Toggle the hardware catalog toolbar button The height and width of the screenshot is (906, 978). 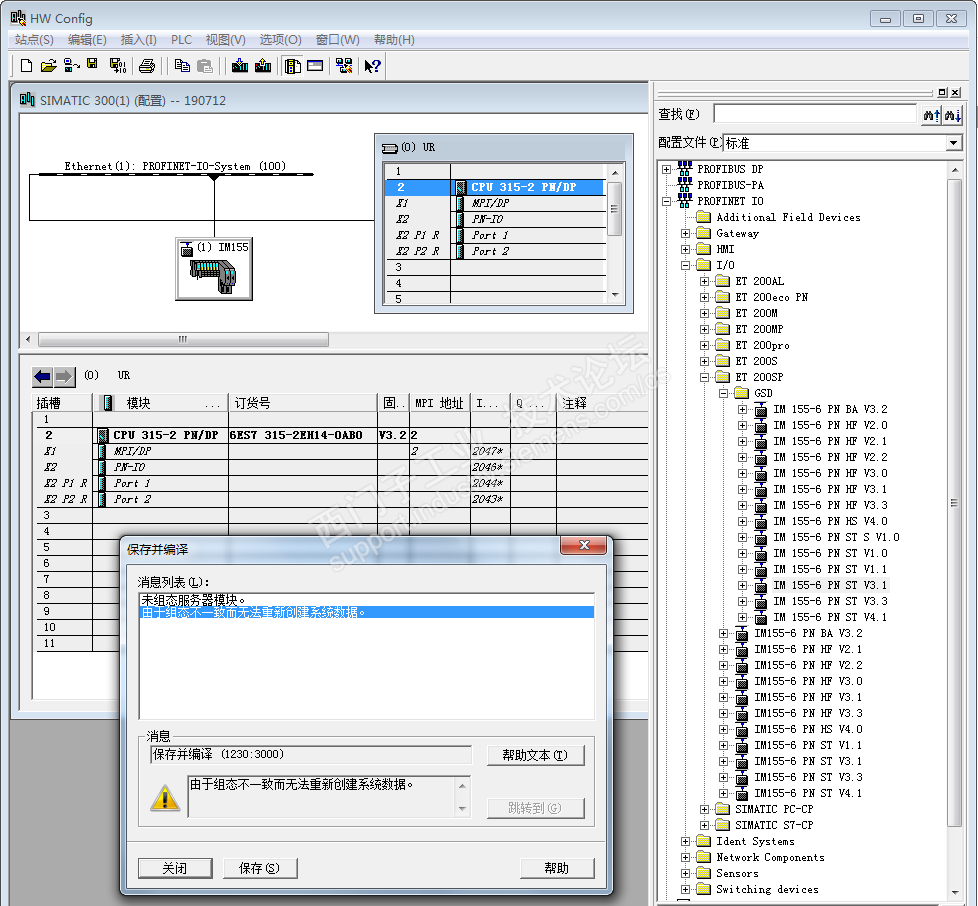point(293,66)
